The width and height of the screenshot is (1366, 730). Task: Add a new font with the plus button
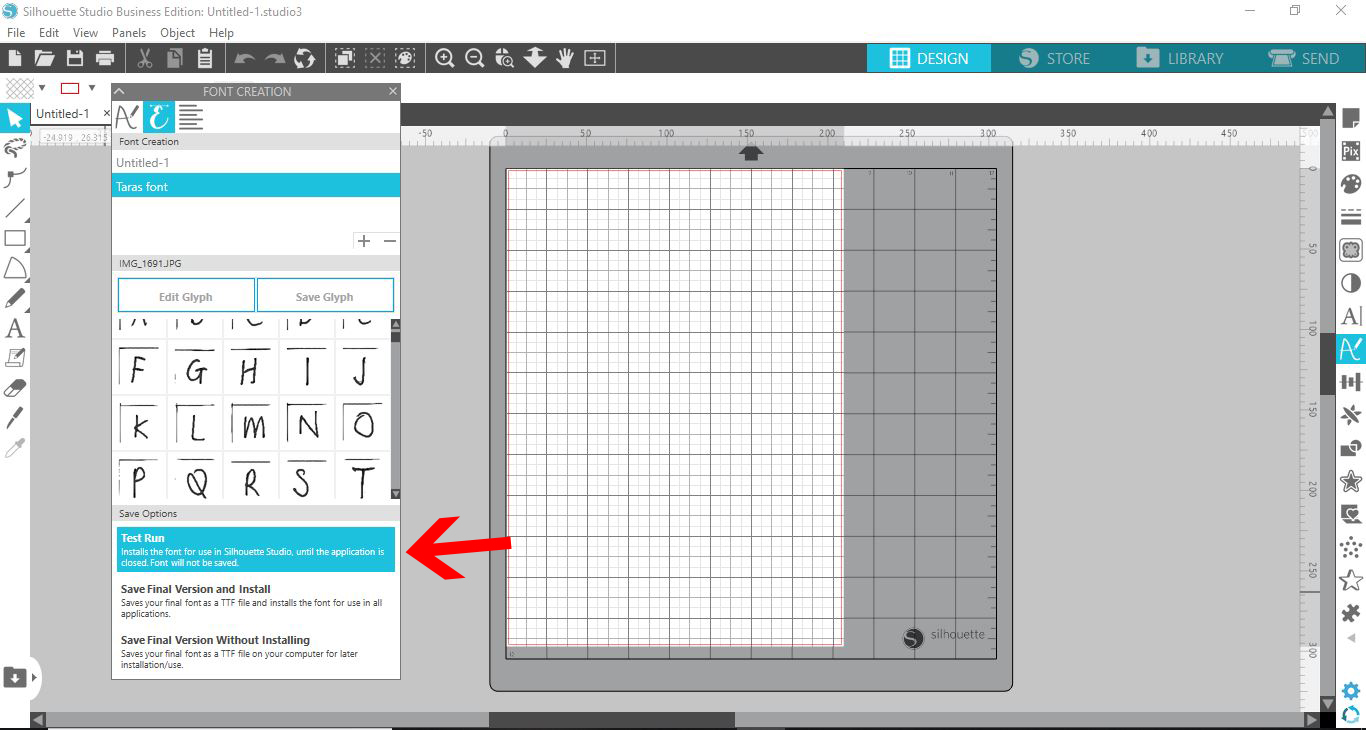tap(364, 241)
